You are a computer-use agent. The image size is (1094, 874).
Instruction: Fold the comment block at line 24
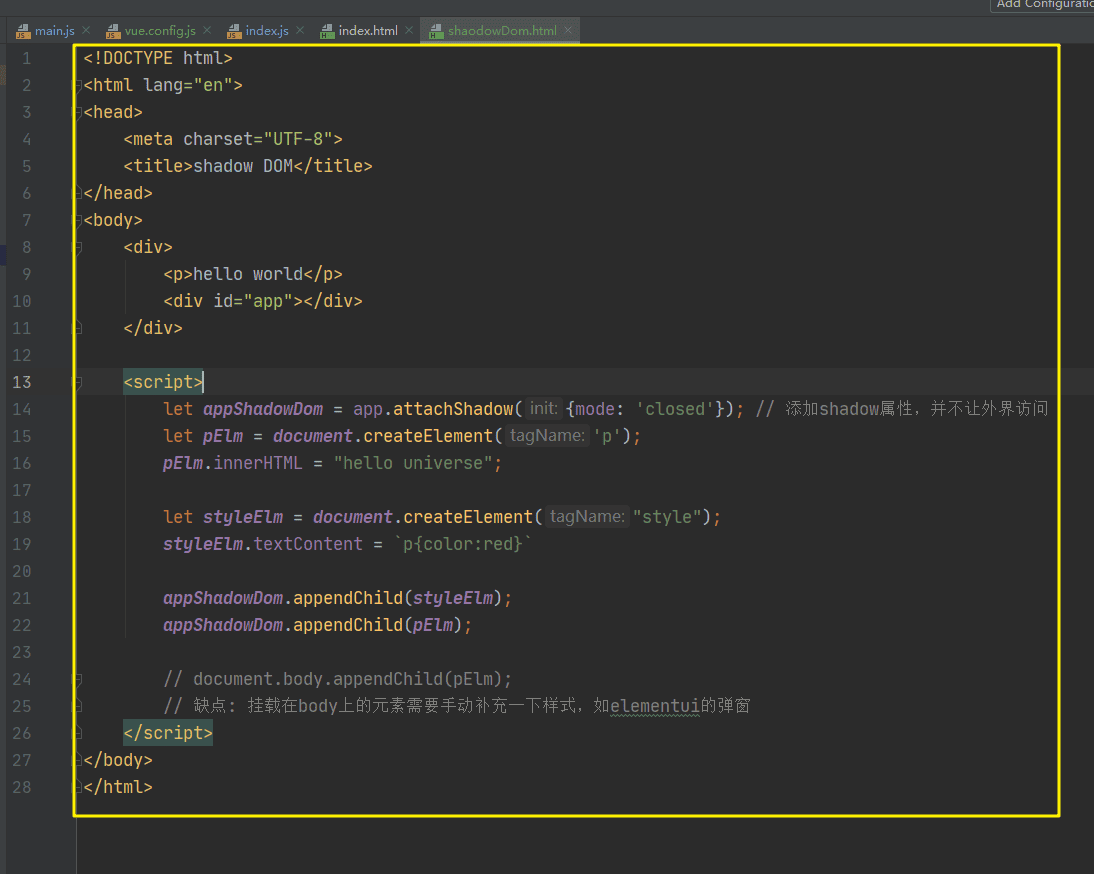(78, 680)
